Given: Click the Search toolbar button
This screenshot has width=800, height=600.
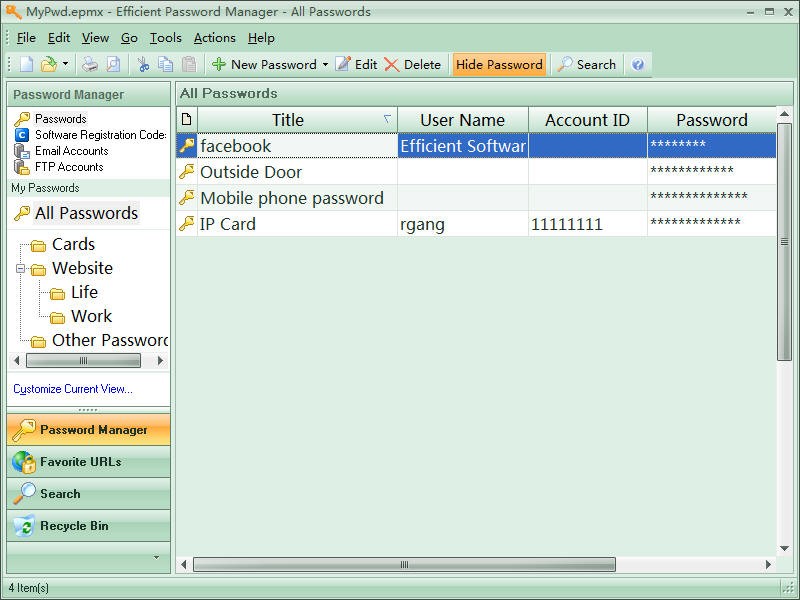Looking at the screenshot, I should tap(587, 64).
